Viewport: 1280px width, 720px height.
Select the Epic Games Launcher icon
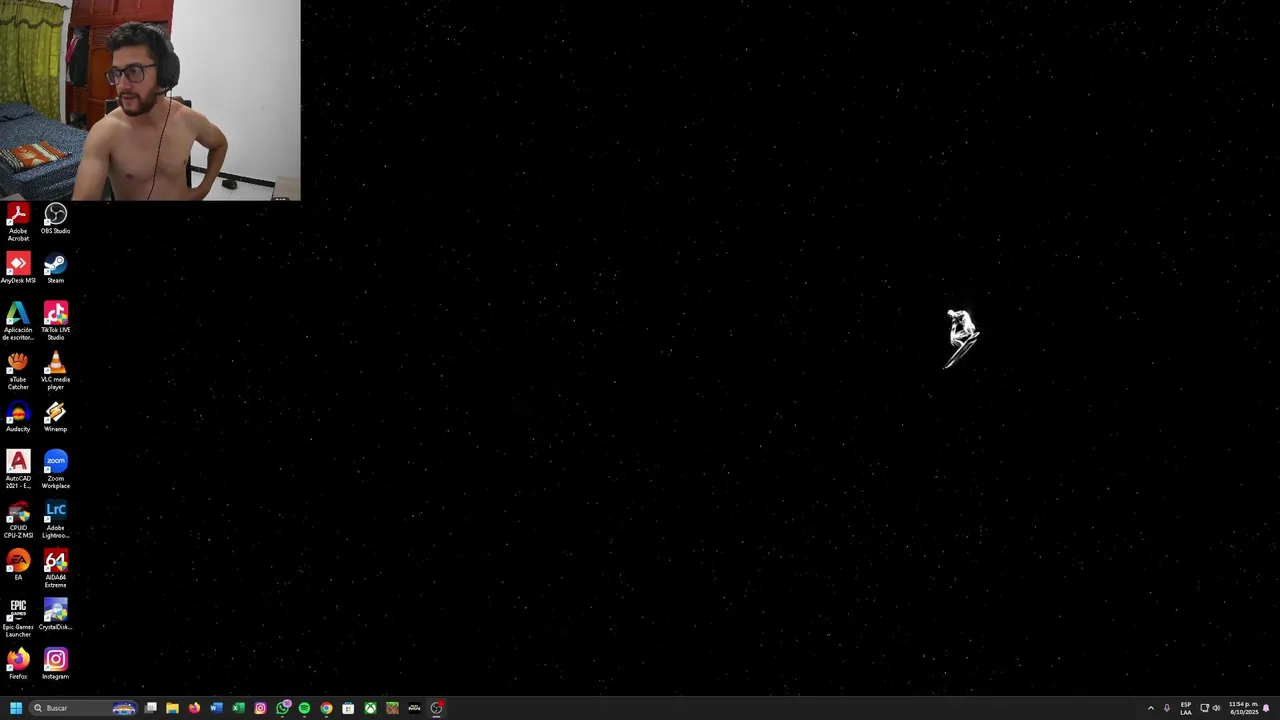pos(18,619)
